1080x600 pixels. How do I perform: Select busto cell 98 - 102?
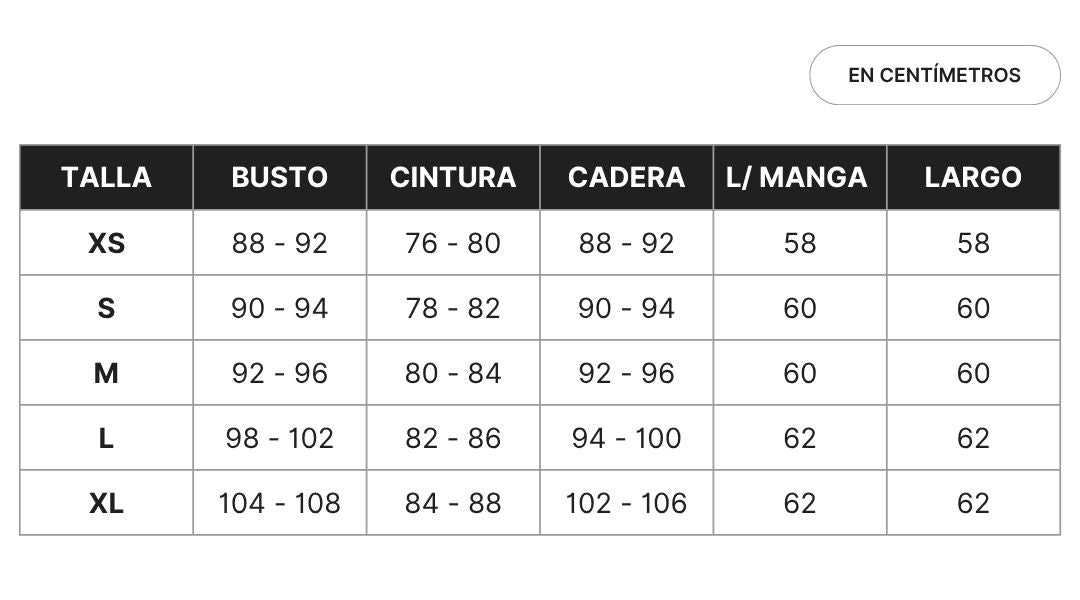click(280, 438)
